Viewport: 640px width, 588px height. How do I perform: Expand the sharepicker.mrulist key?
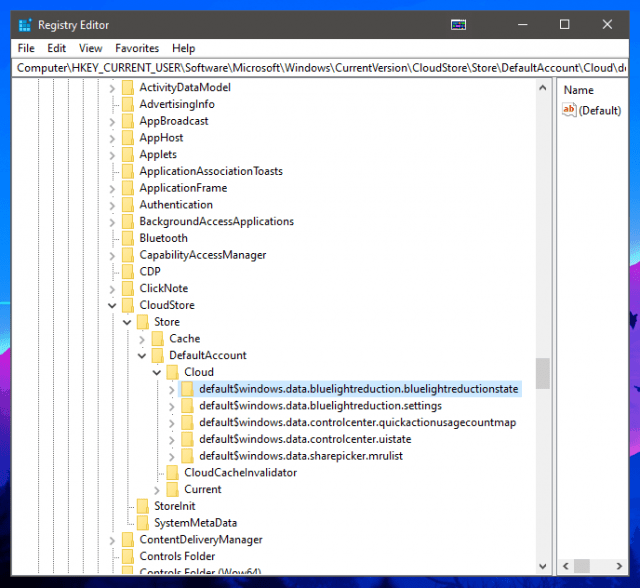pos(172,456)
